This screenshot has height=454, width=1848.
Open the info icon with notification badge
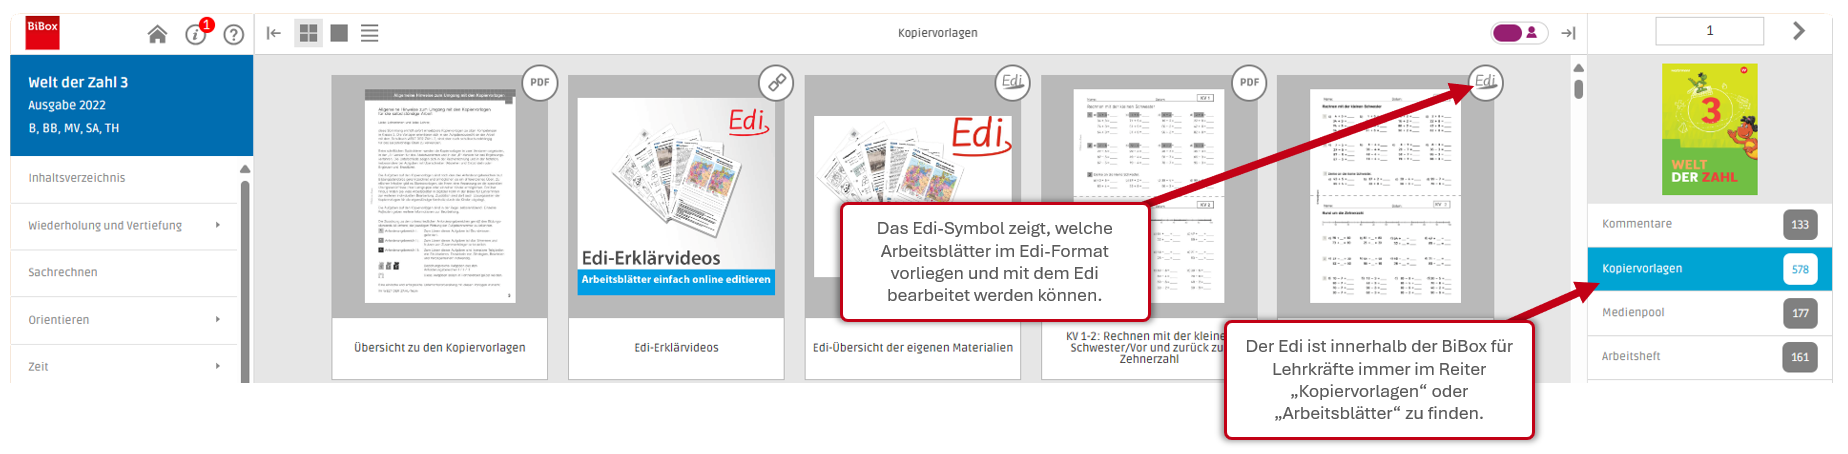[x=196, y=34]
